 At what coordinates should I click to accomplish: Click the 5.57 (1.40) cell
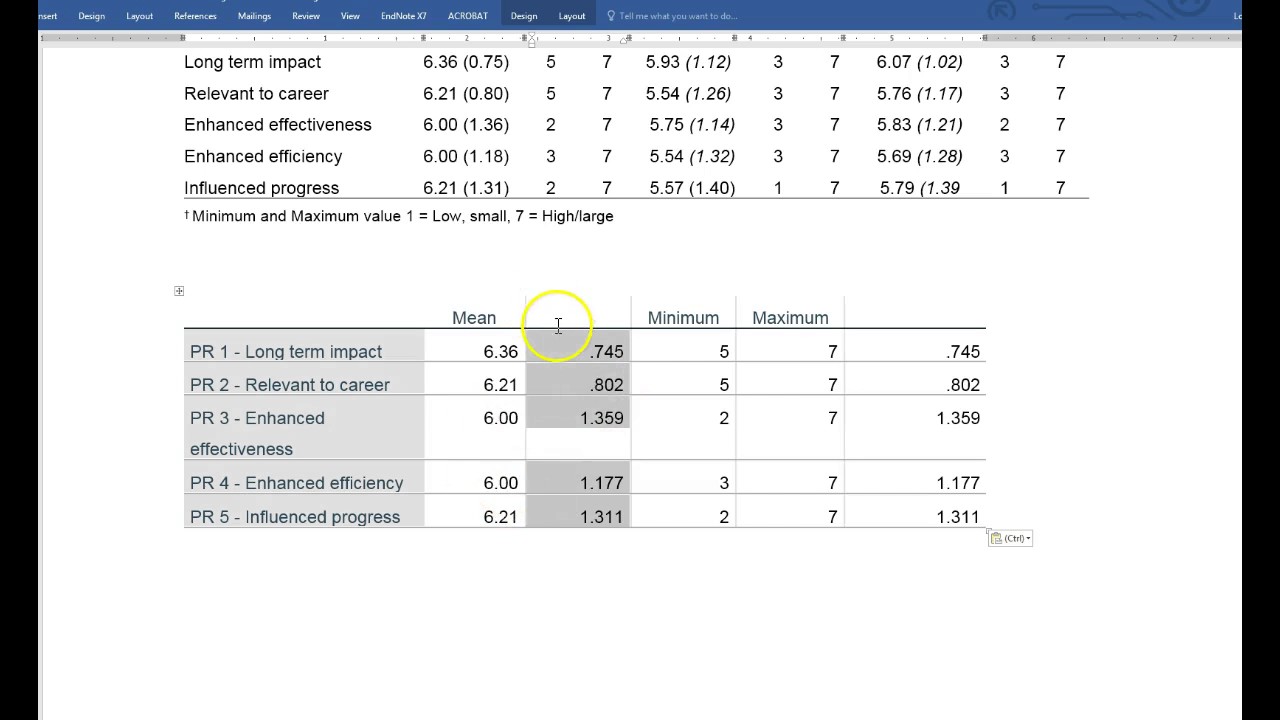click(692, 188)
